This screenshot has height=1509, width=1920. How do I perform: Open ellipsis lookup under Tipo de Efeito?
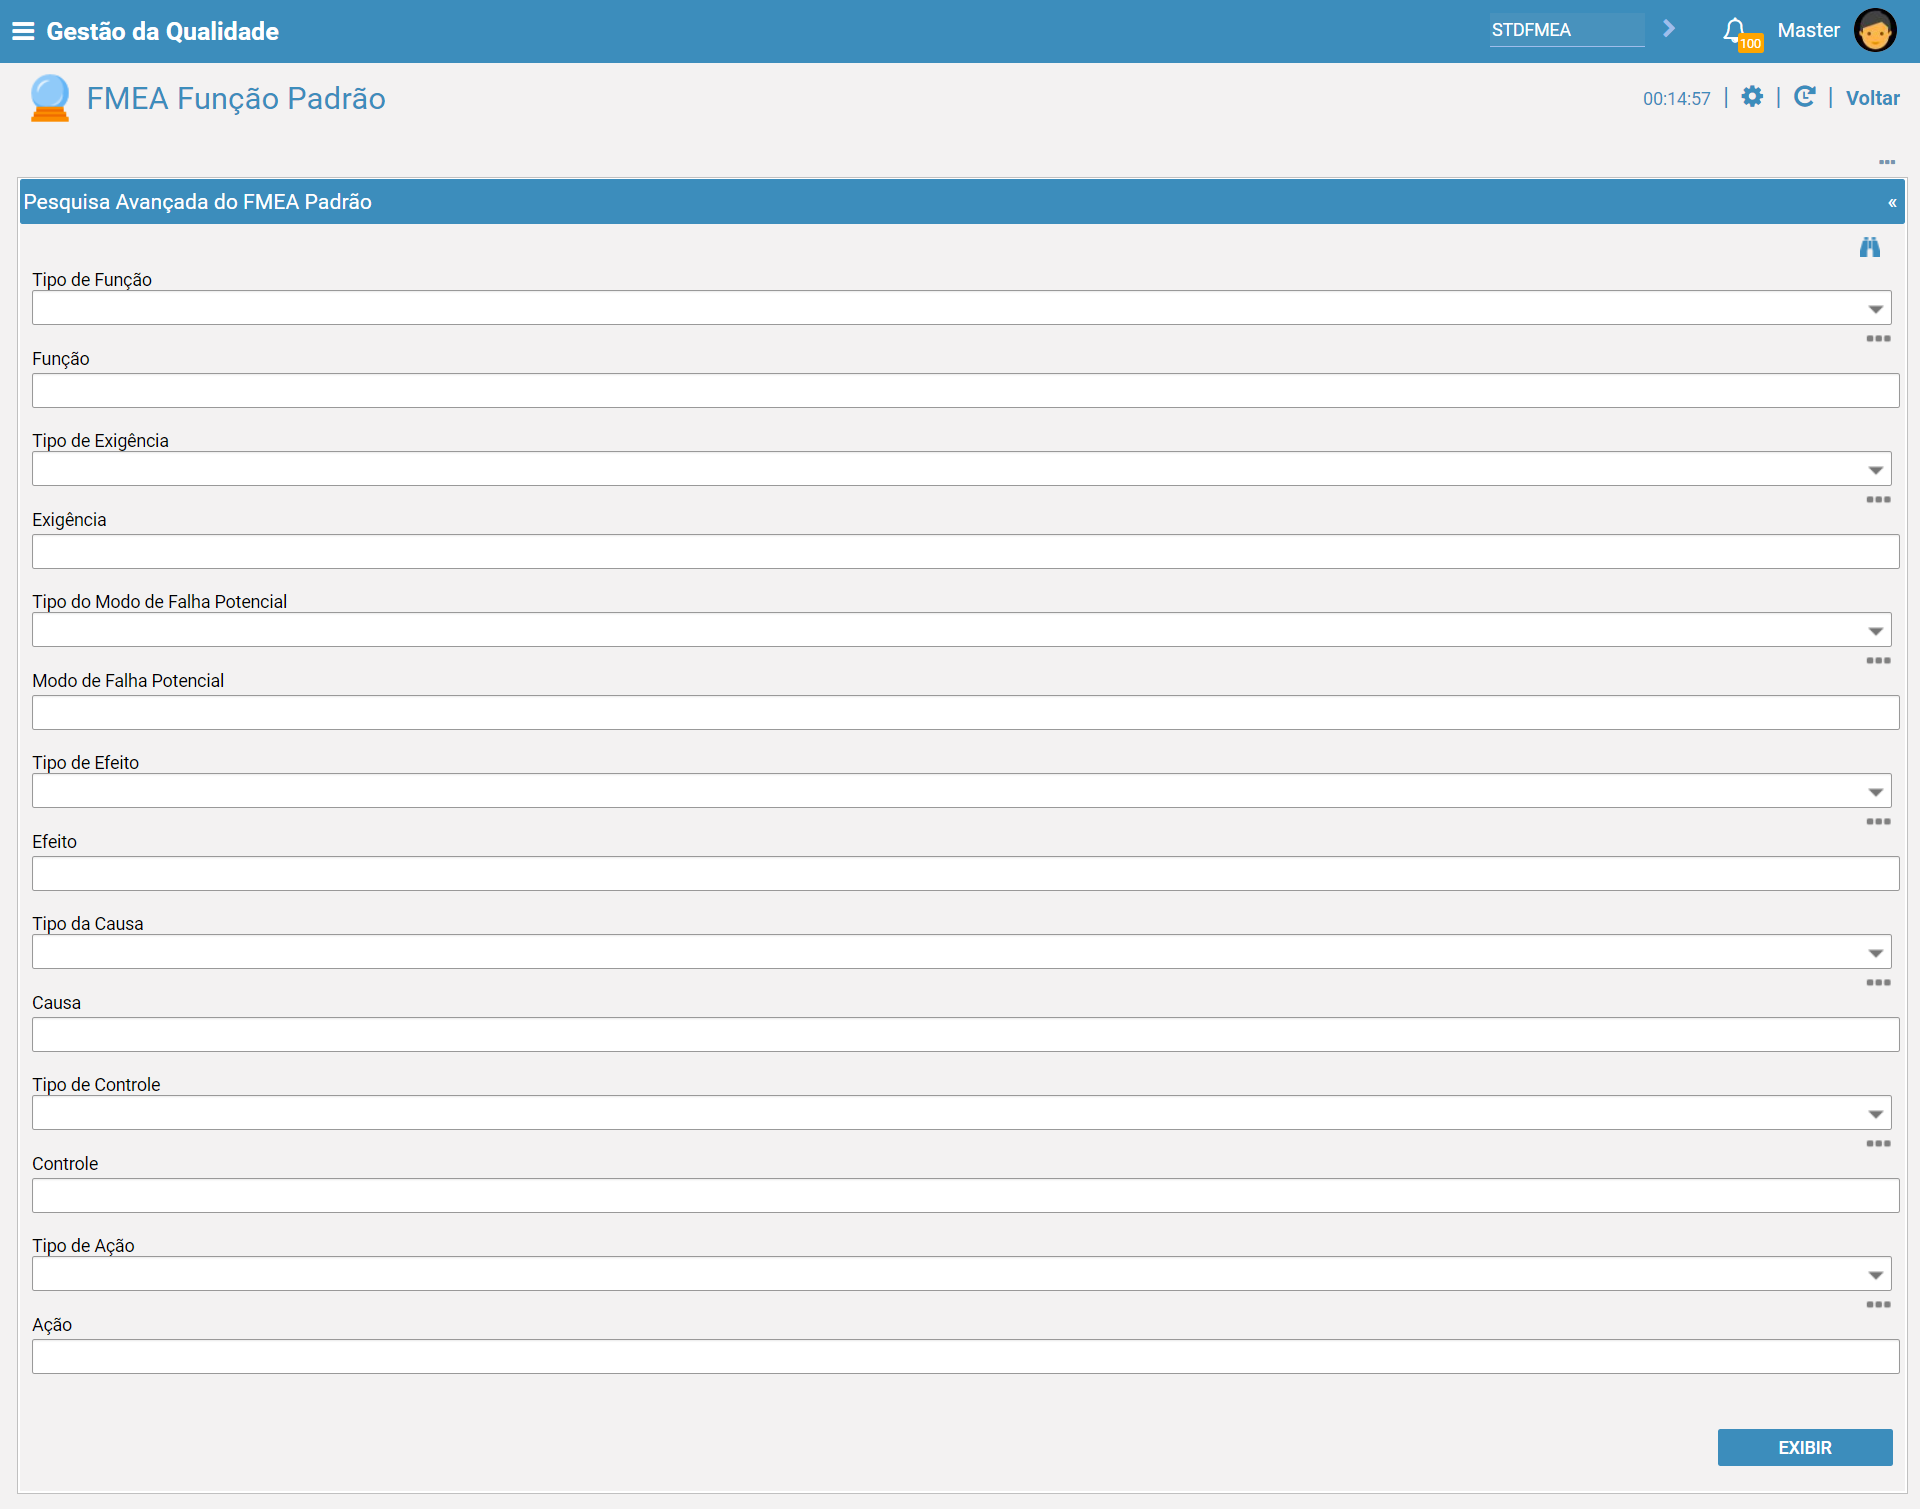(1878, 822)
